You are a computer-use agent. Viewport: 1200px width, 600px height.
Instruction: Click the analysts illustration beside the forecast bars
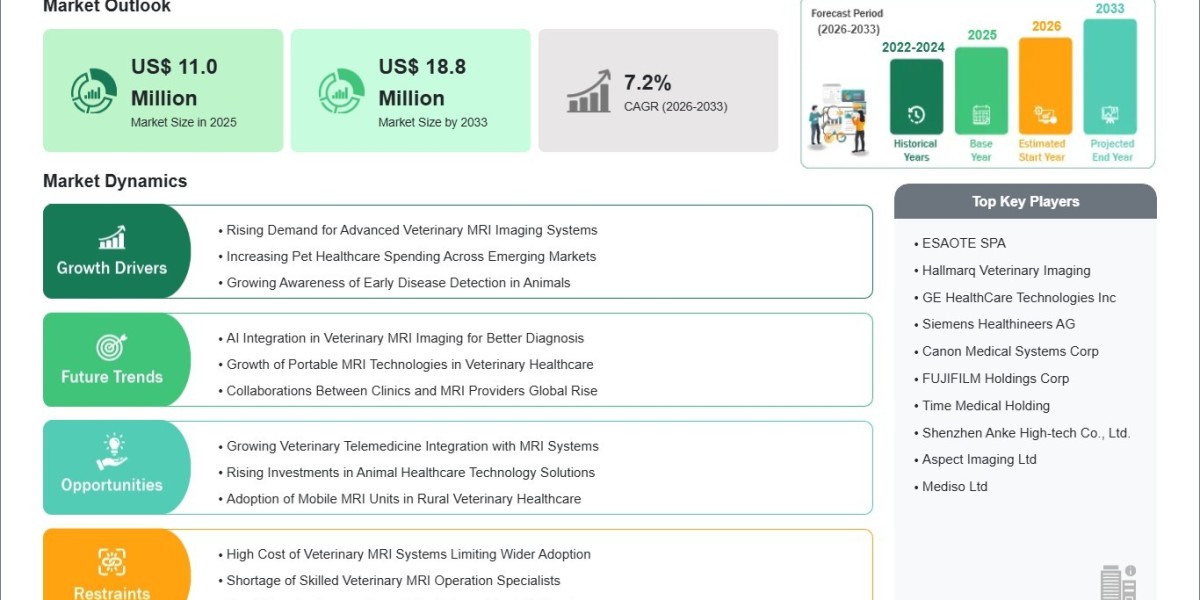[838, 118]
